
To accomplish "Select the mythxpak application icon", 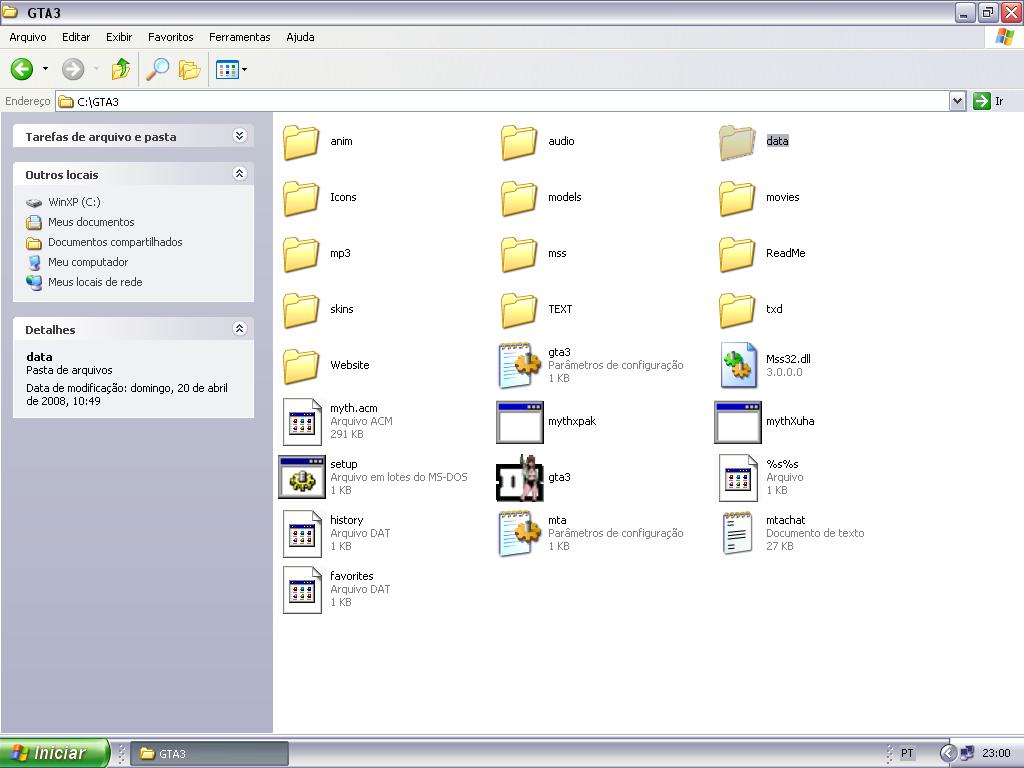I will tap(520, 422).
